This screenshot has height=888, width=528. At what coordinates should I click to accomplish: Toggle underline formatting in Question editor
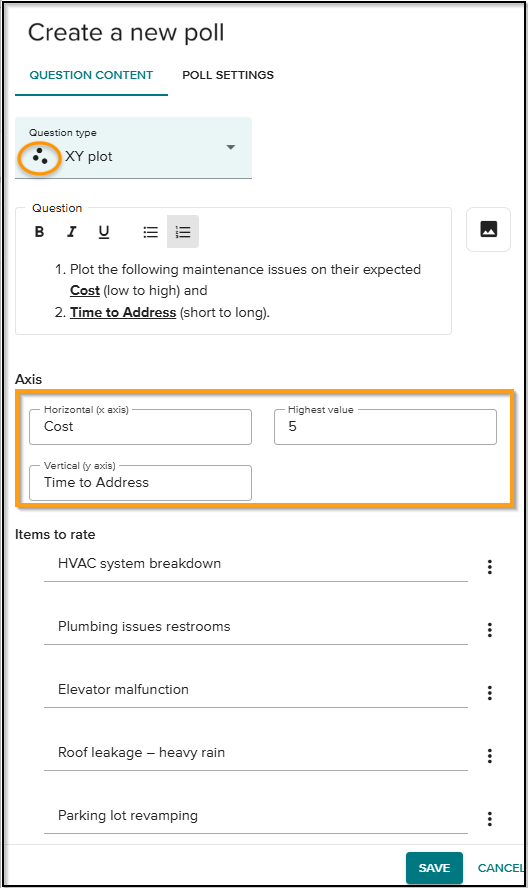click(x=104, y=232)
